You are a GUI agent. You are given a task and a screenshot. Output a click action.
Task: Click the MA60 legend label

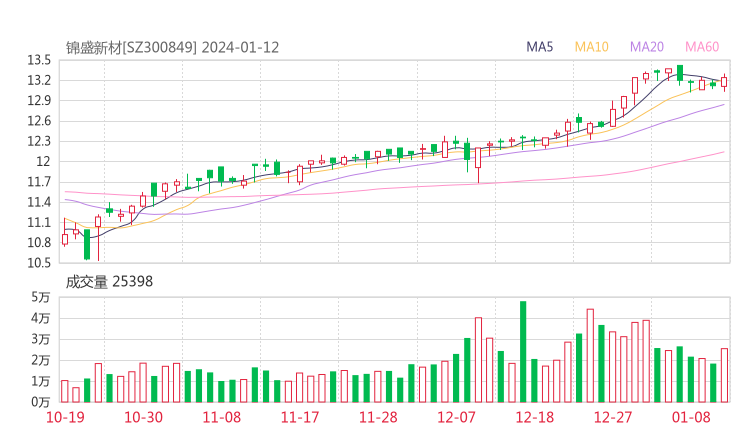702,47
